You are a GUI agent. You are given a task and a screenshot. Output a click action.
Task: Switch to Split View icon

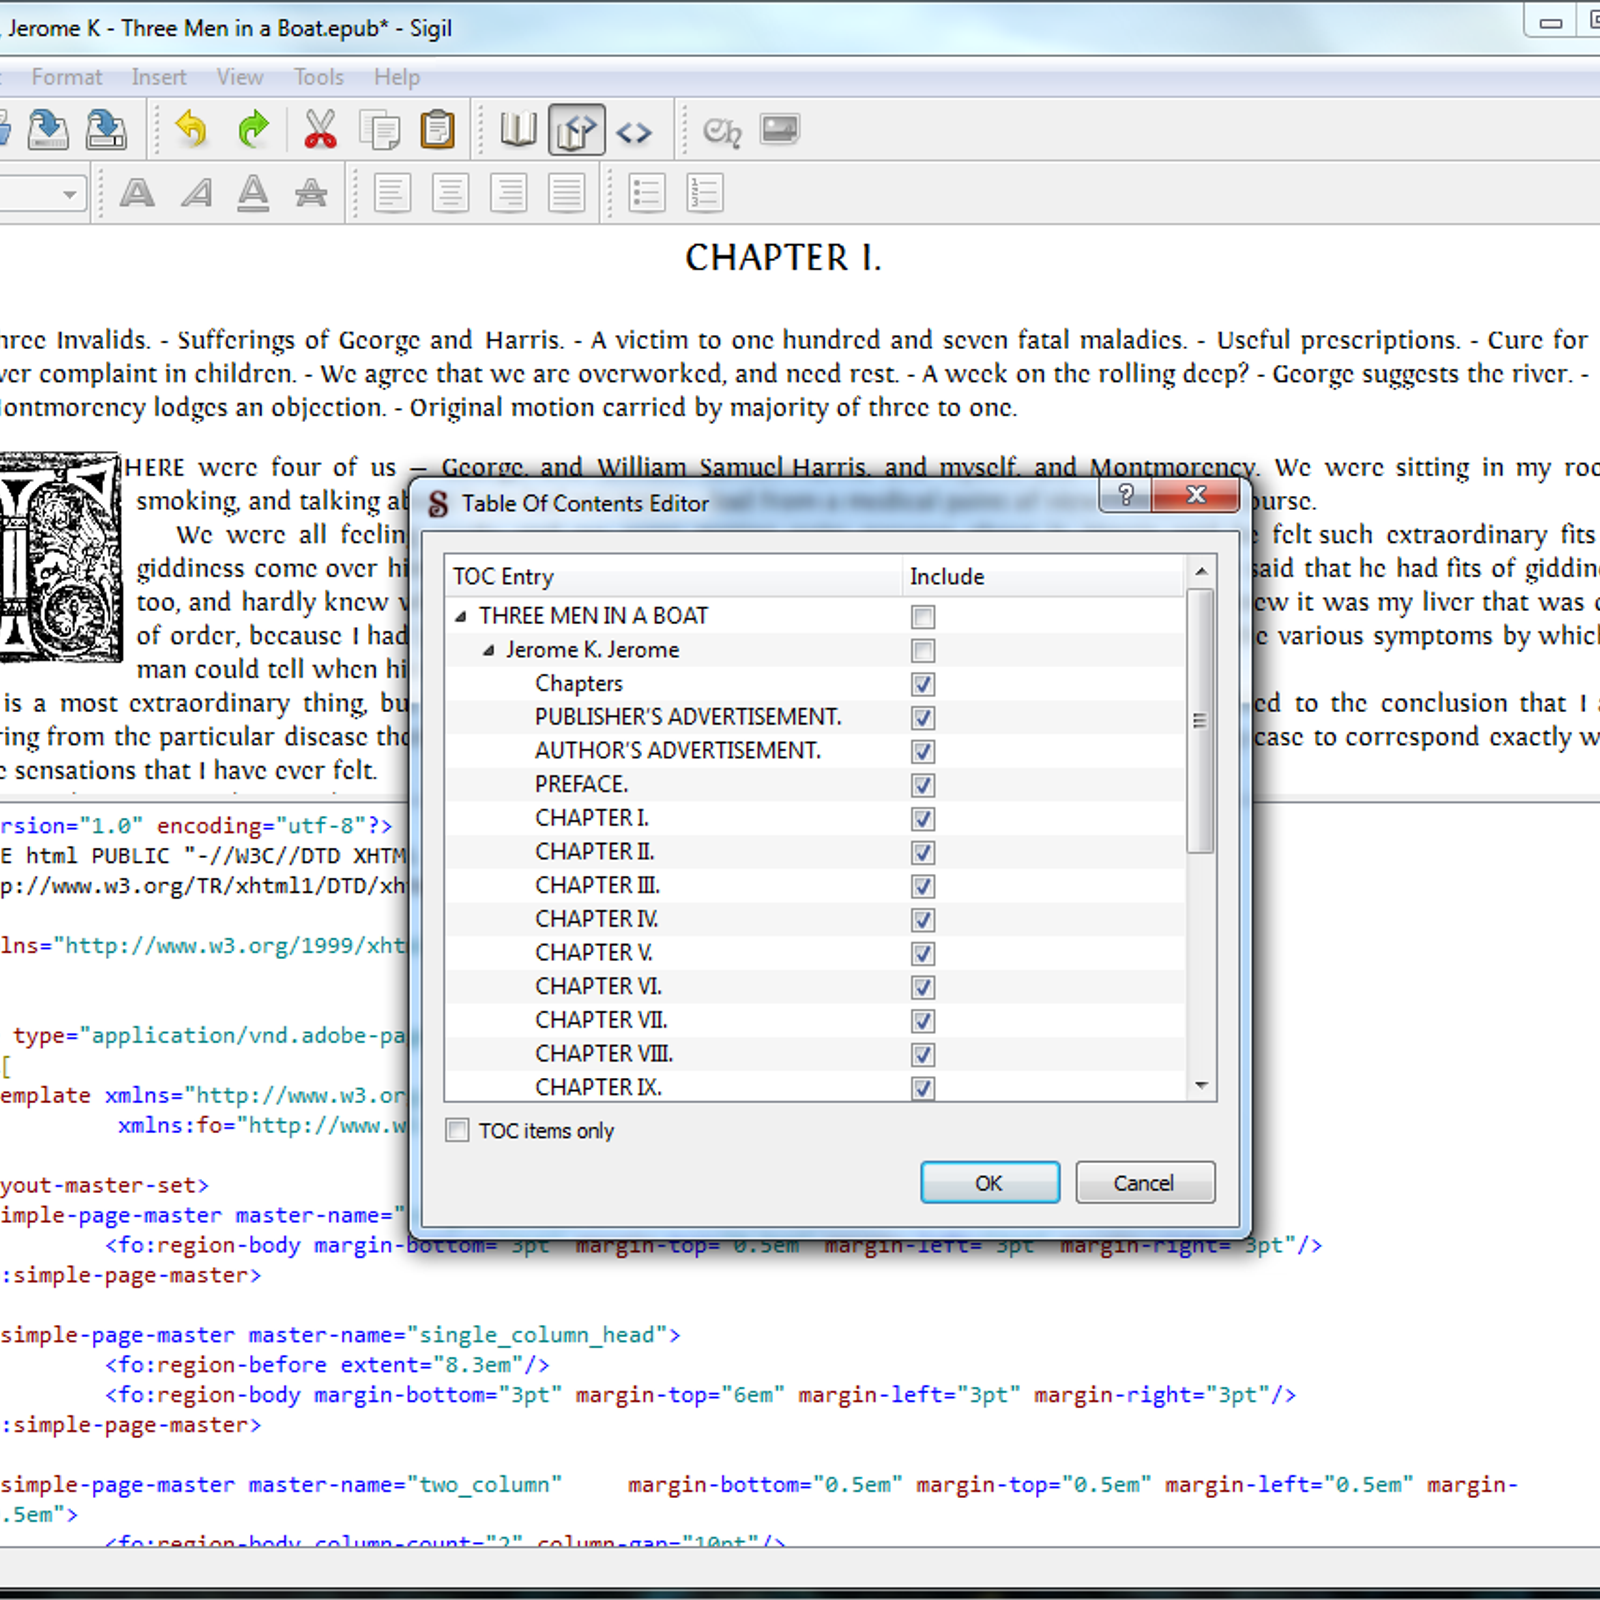click(x=576, y=130)
